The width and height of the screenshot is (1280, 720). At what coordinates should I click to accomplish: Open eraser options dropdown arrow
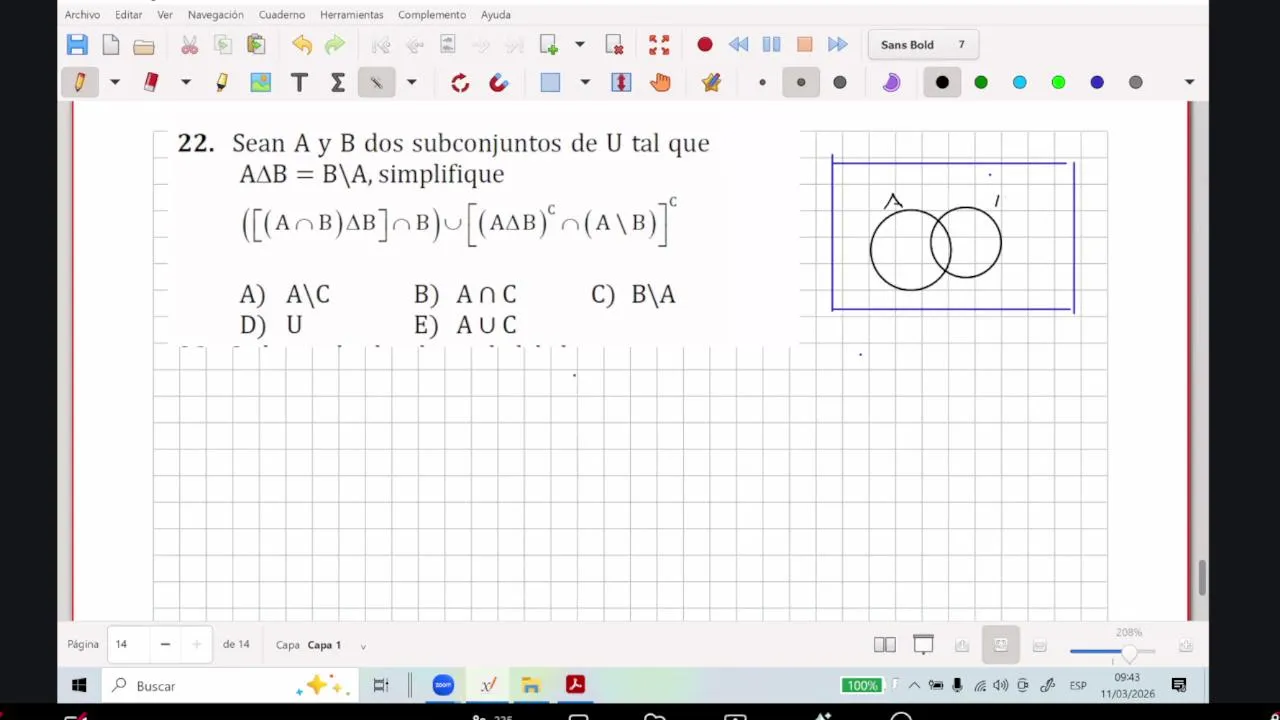[x=186, y=83]
